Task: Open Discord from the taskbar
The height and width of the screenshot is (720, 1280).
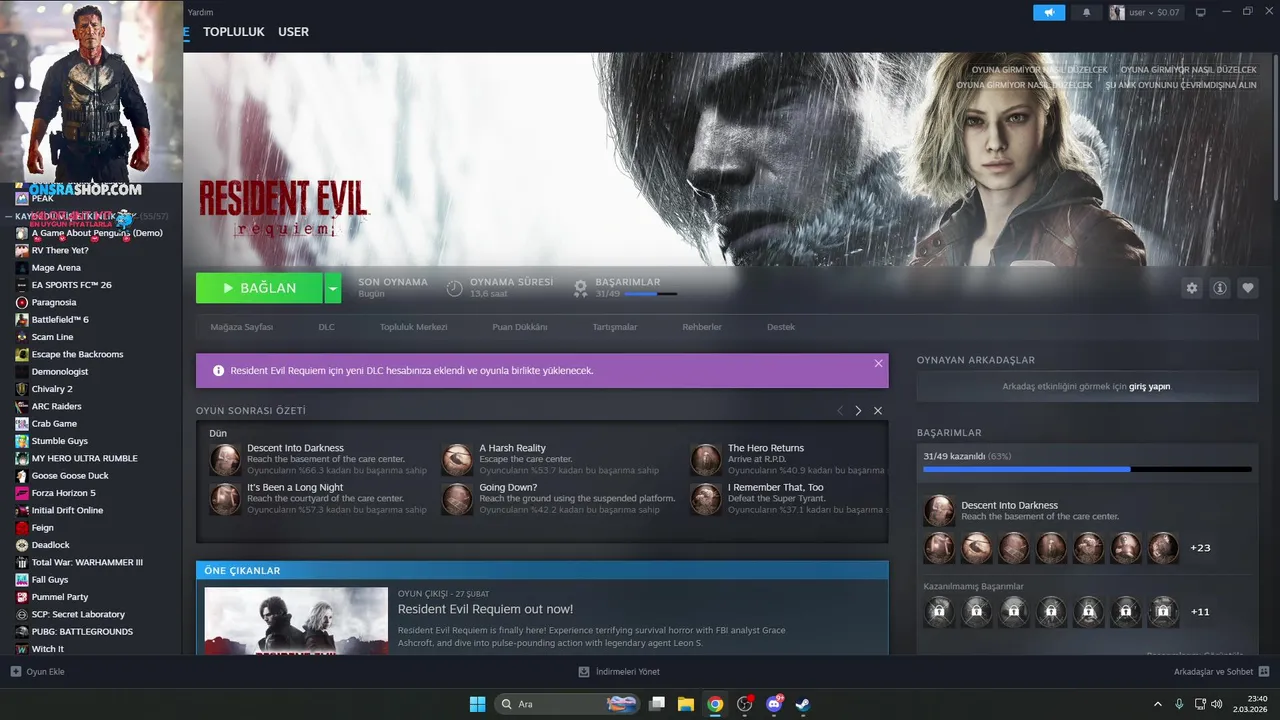Action: pyautogui.click(x=774, y=704)
